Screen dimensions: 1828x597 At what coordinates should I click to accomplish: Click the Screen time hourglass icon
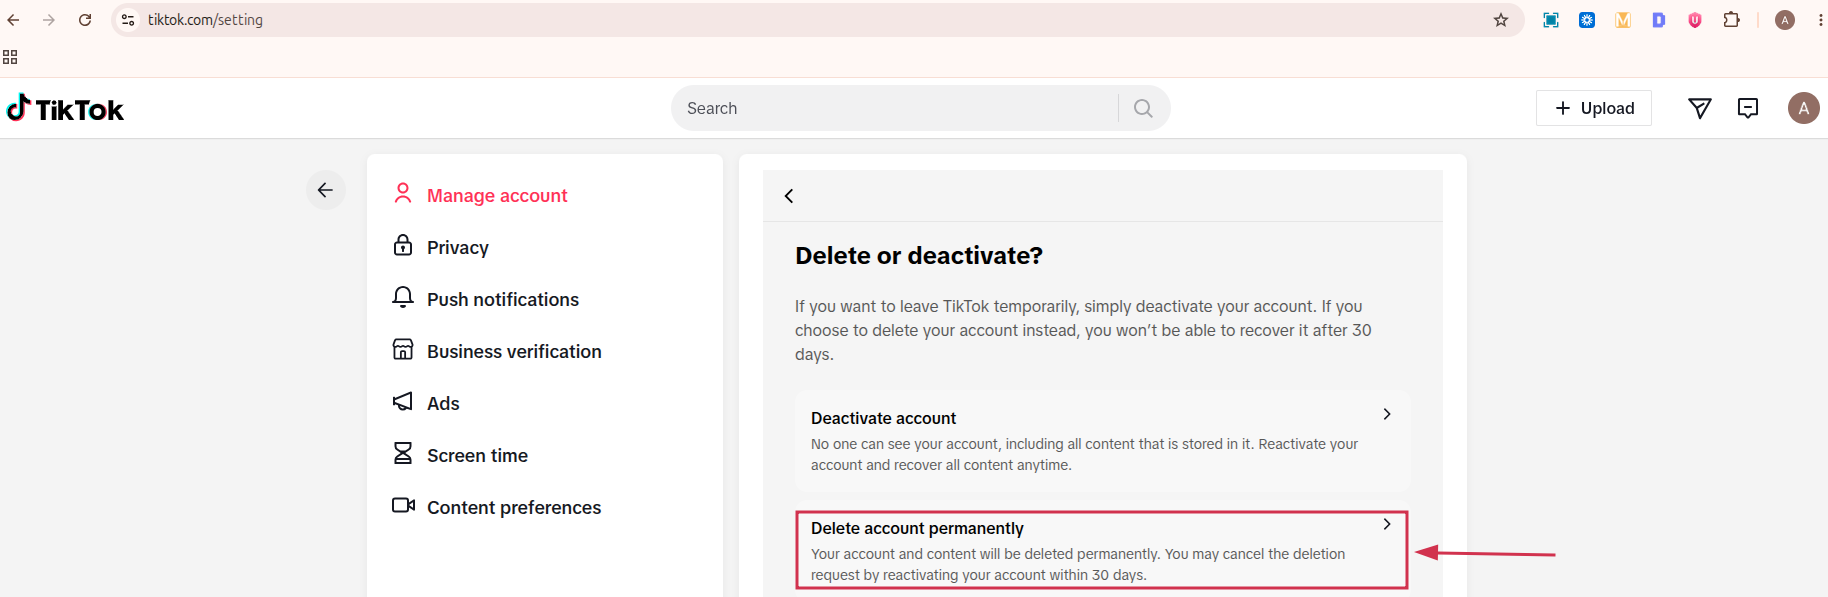point(403,453)
